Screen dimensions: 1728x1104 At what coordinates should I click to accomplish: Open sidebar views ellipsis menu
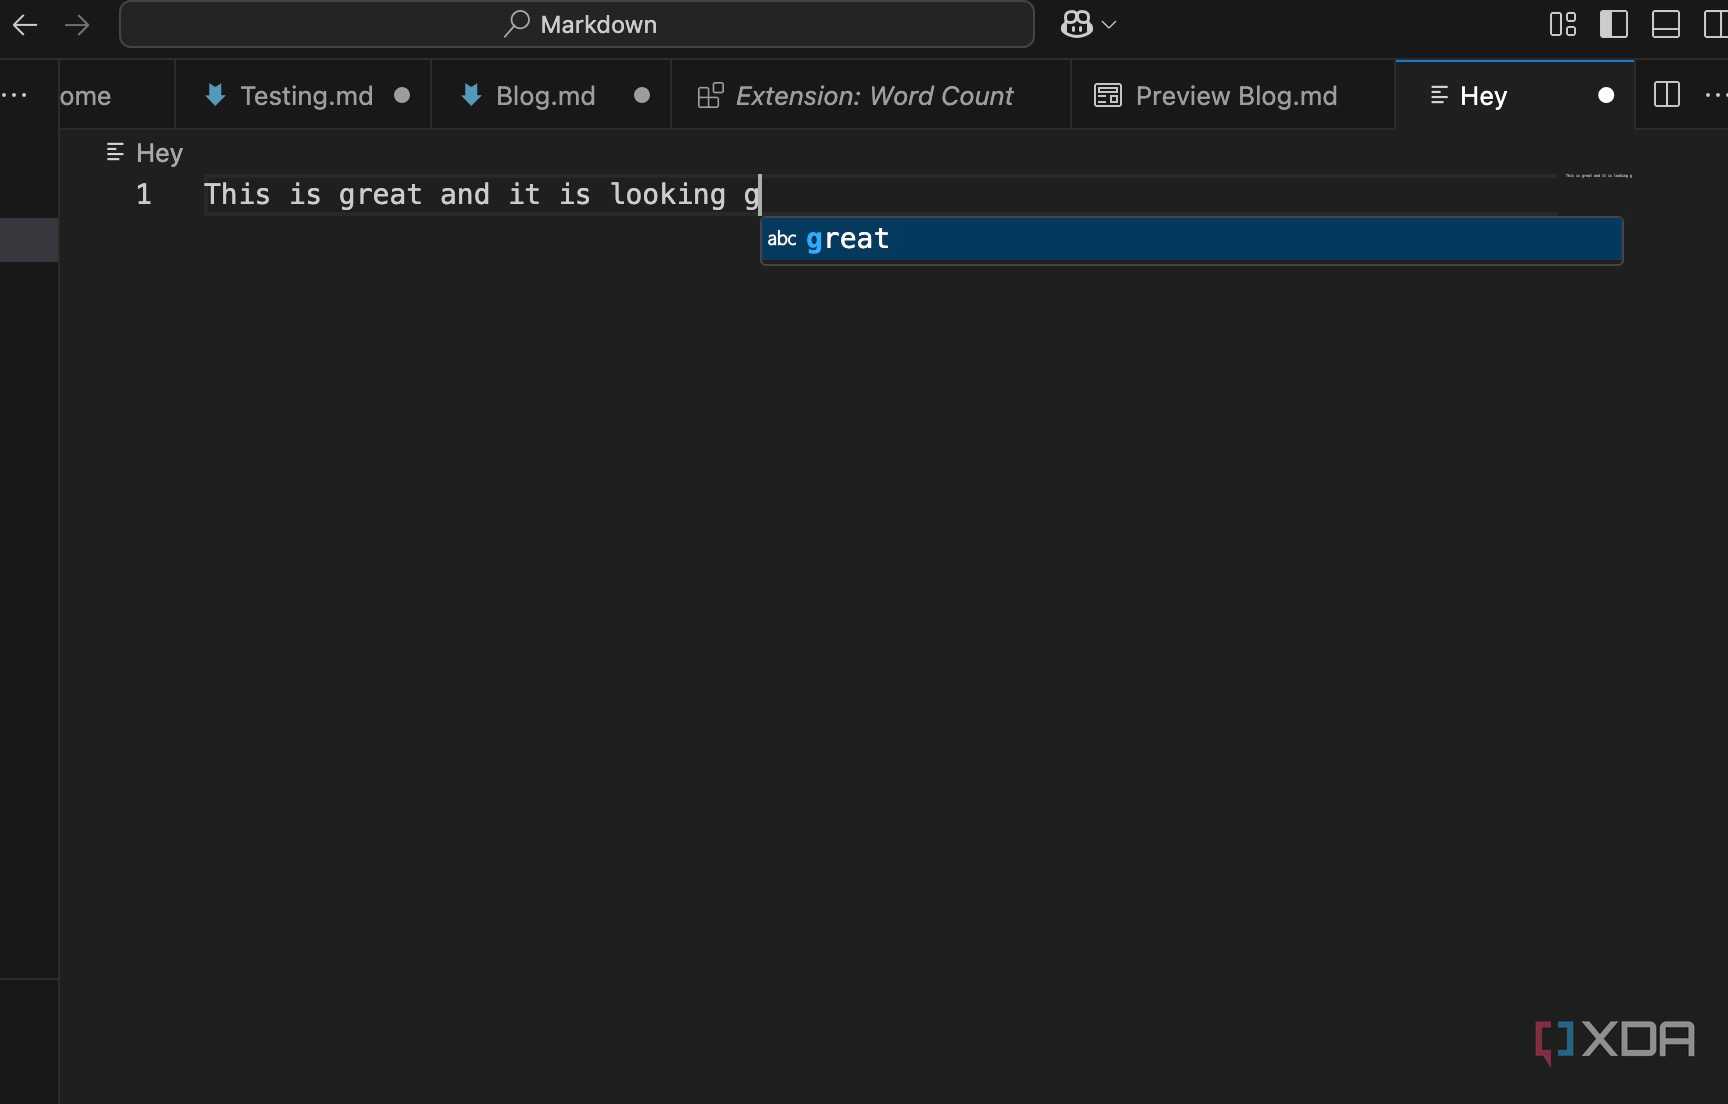tap(15, 95)
